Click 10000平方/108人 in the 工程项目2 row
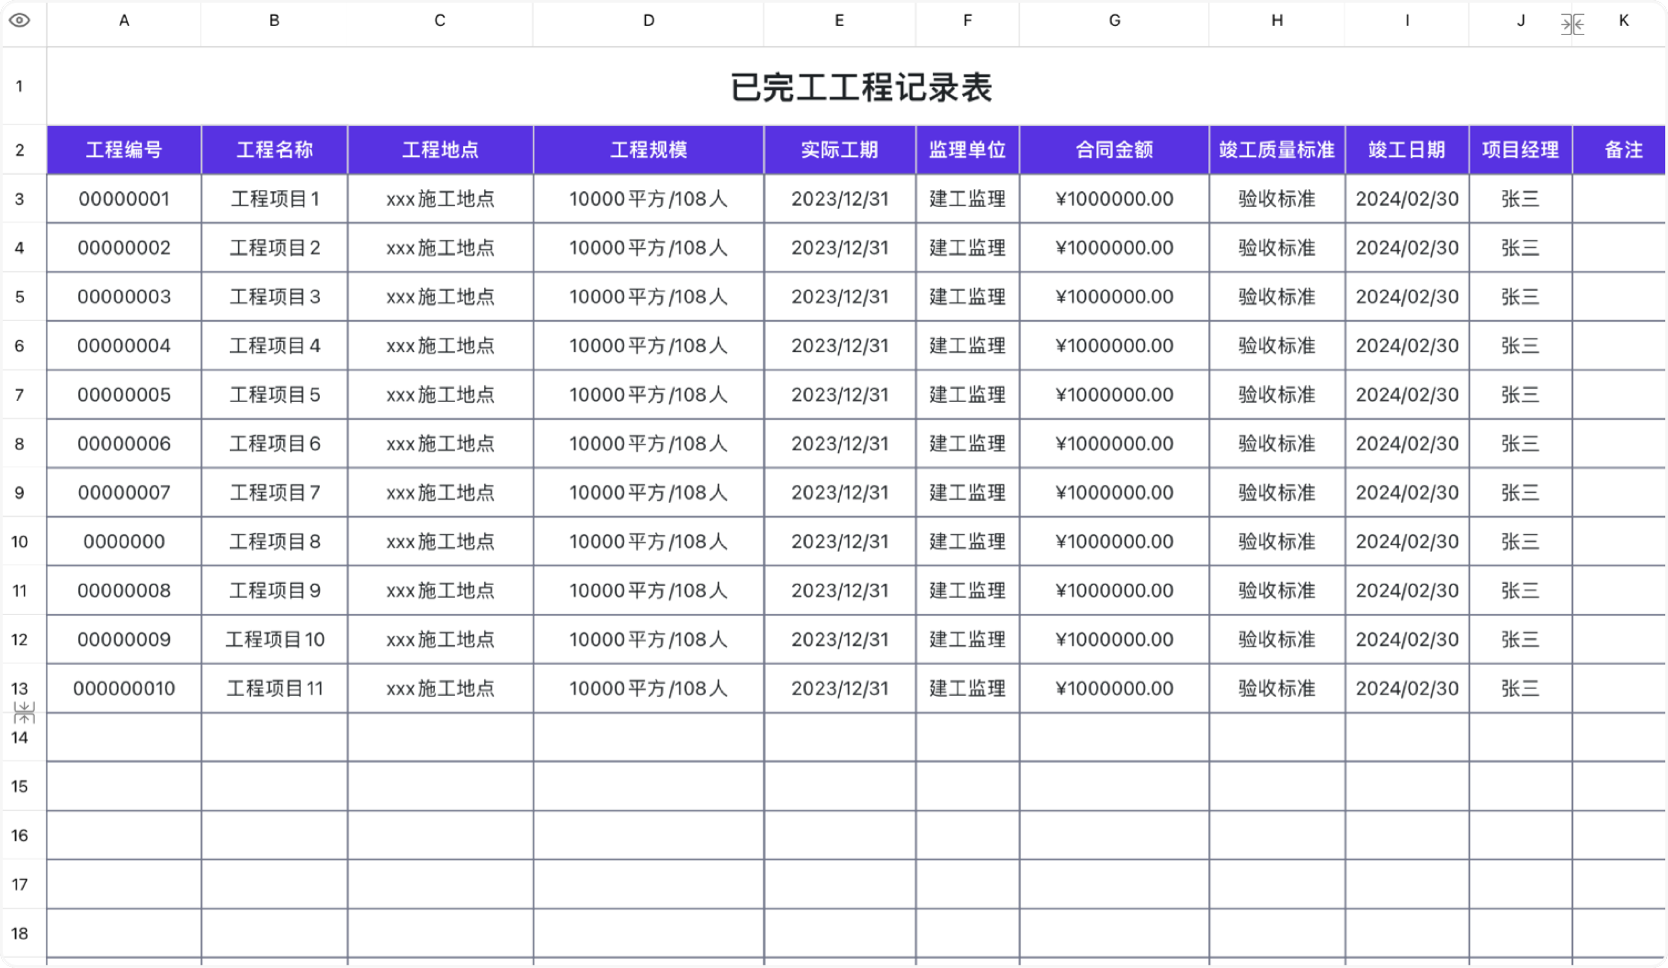 (x=648, y=248)
